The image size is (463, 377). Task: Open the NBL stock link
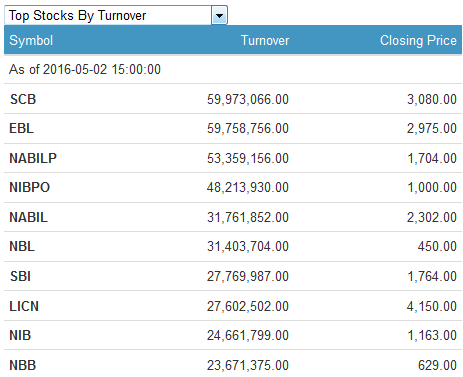(x=22, y=246)
